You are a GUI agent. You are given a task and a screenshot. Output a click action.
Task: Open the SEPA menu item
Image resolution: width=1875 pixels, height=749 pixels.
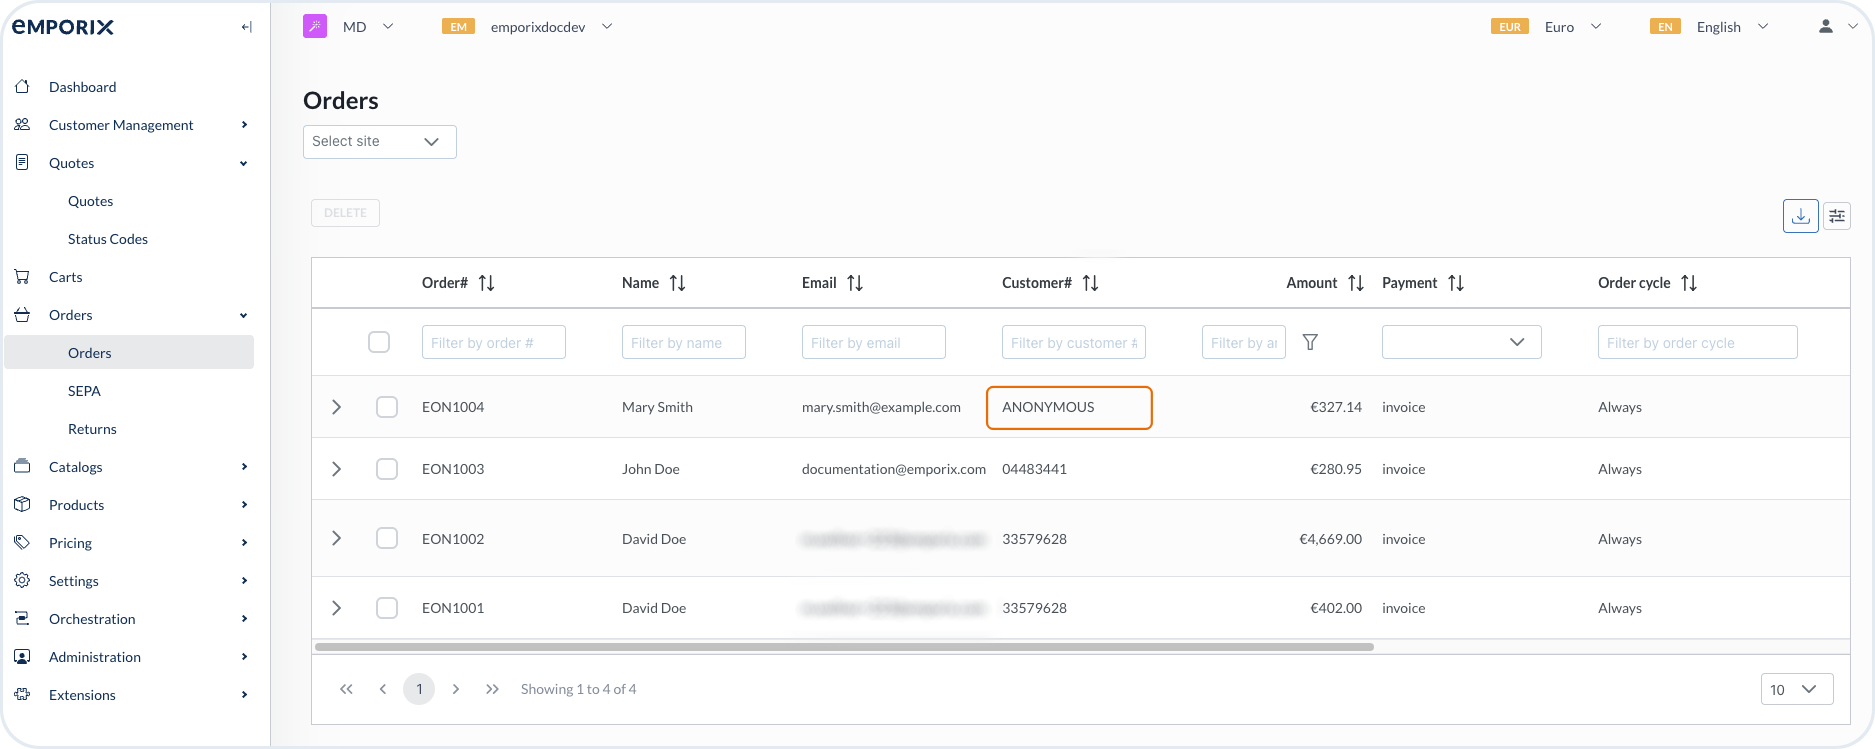(x=84, y=391)
